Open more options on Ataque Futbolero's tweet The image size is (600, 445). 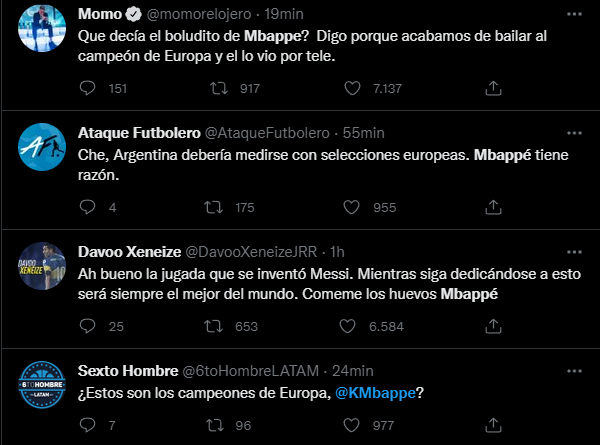(571, 134)
